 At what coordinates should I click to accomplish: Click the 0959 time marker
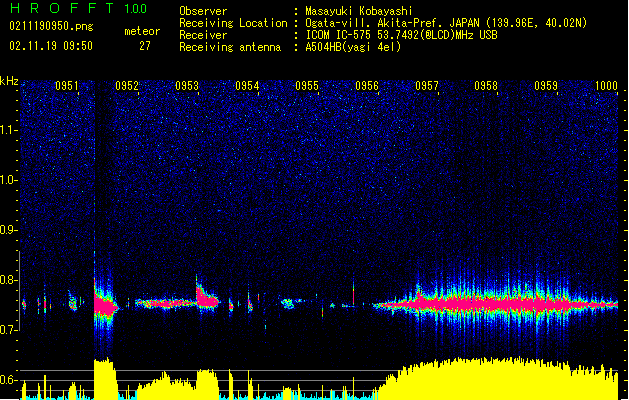click(x=546, y=86)
